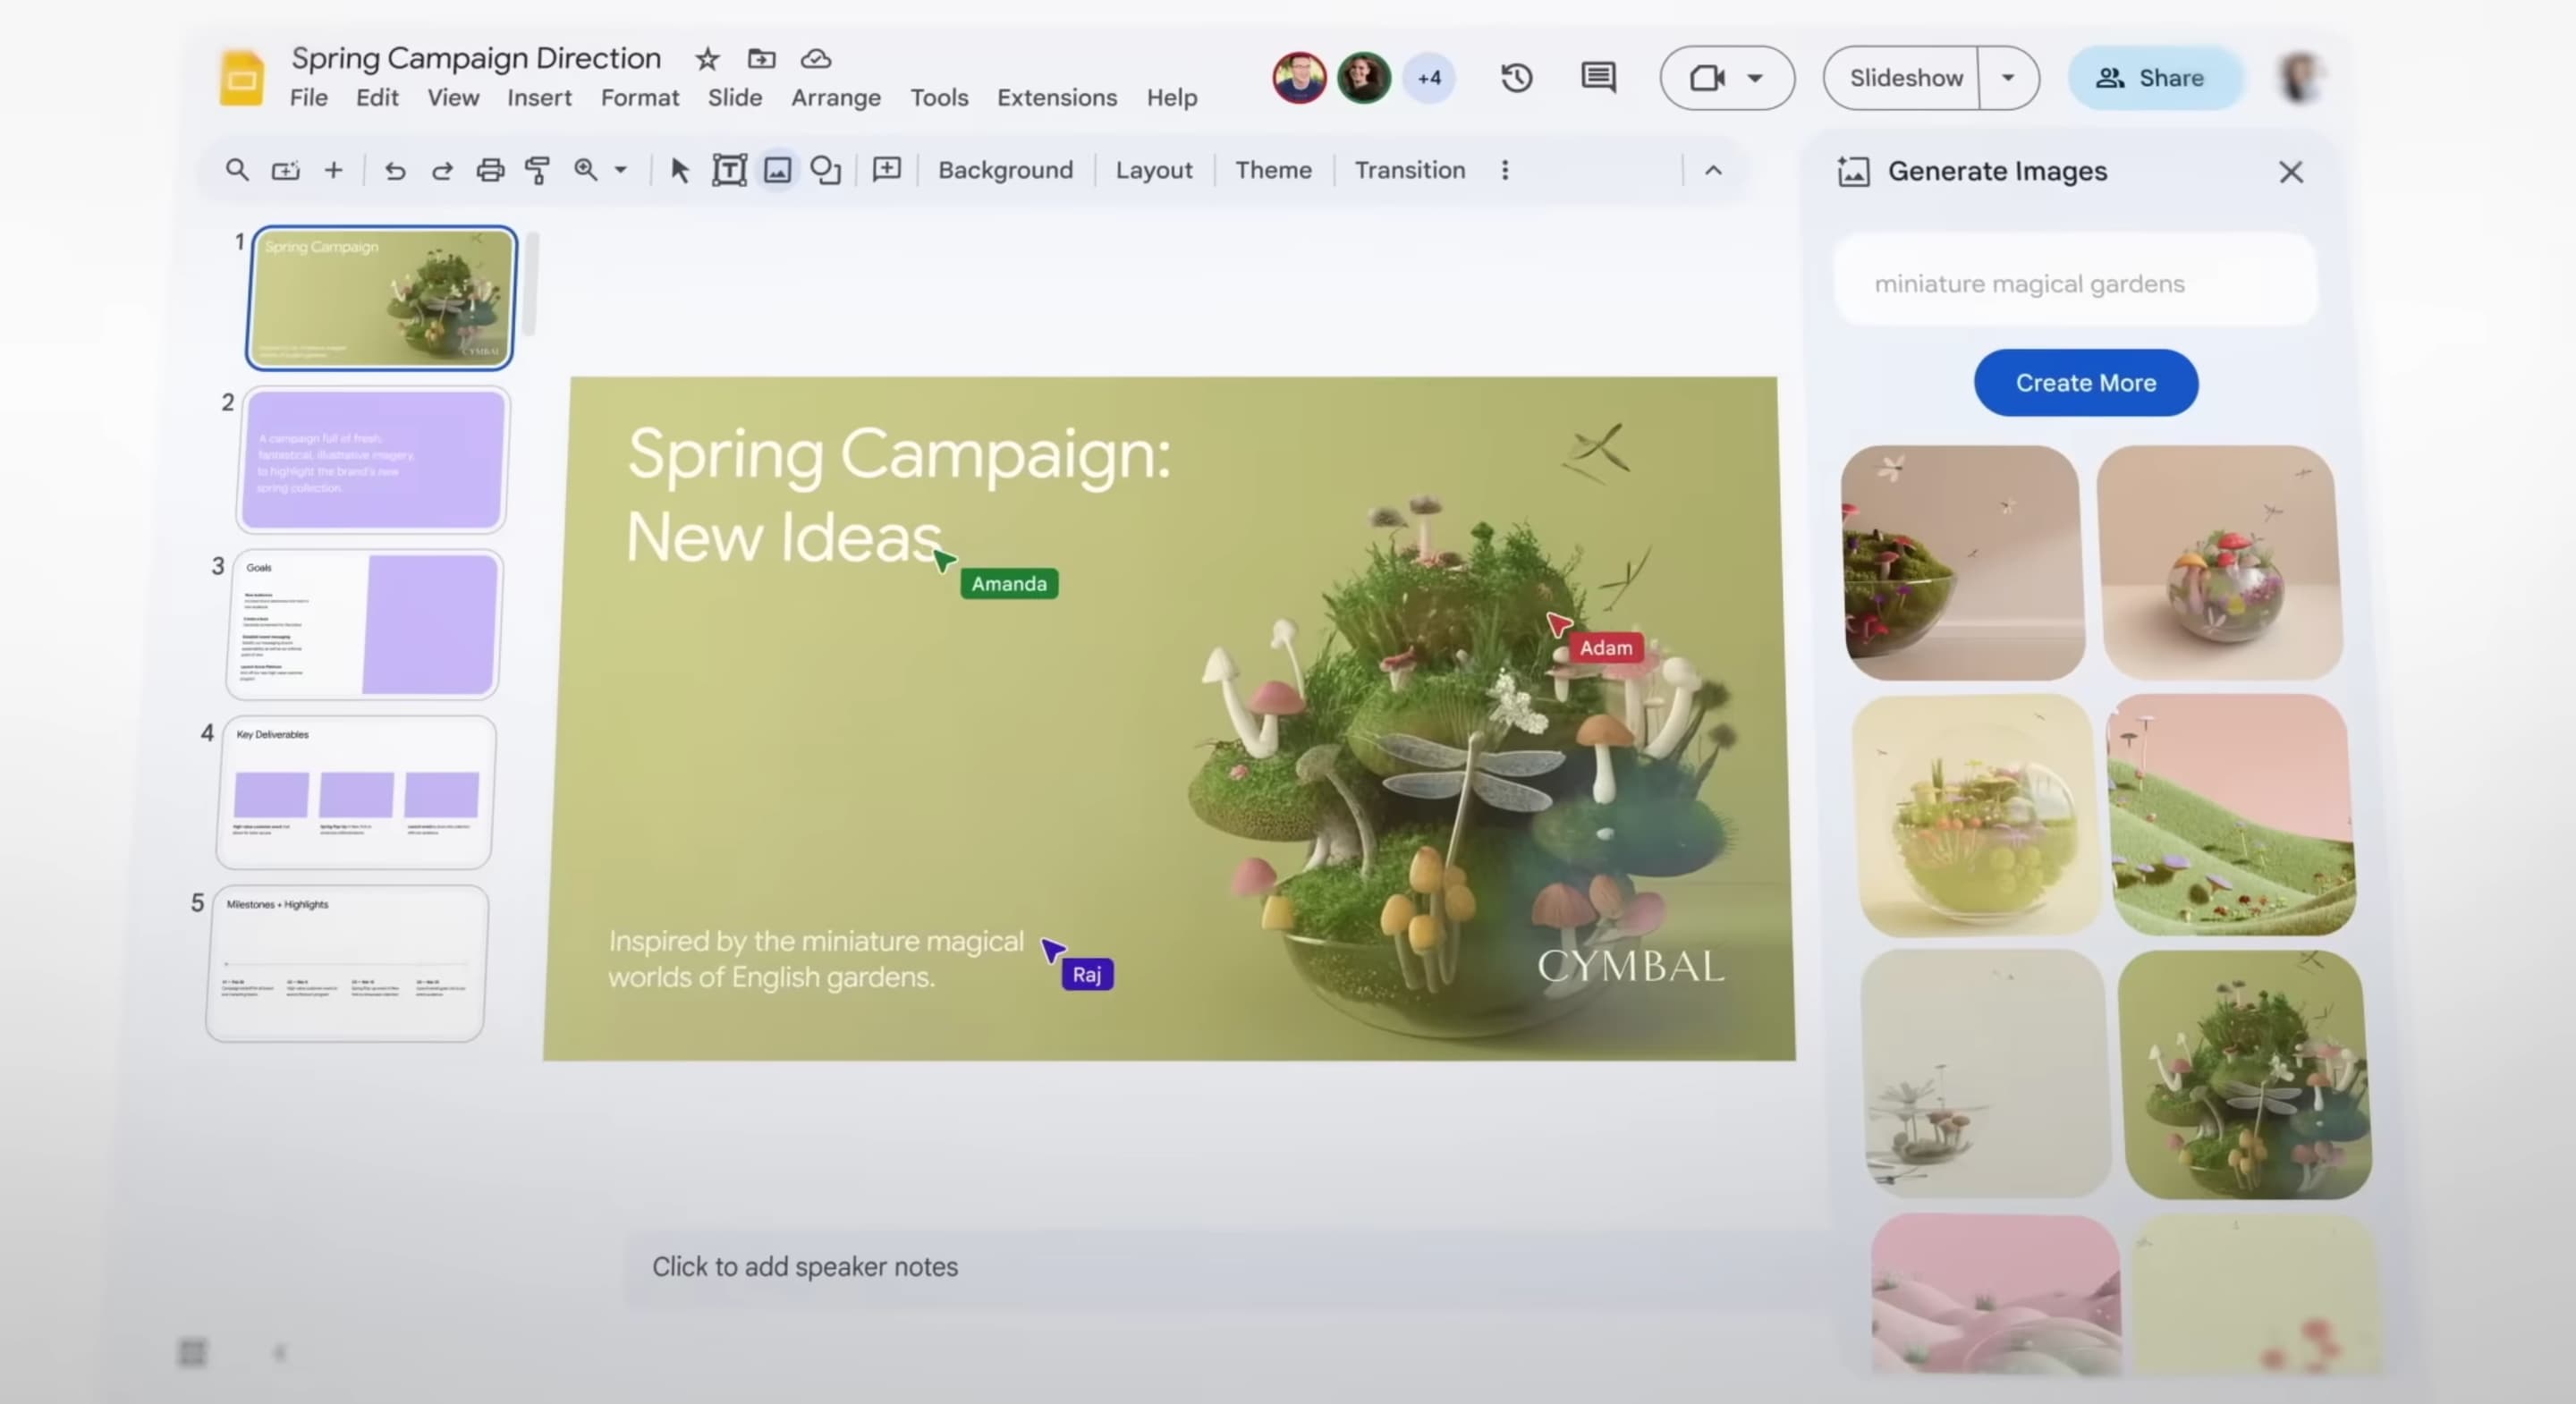Select the text box tool
Screen dimensions: 2576x1404
point(729,170)
